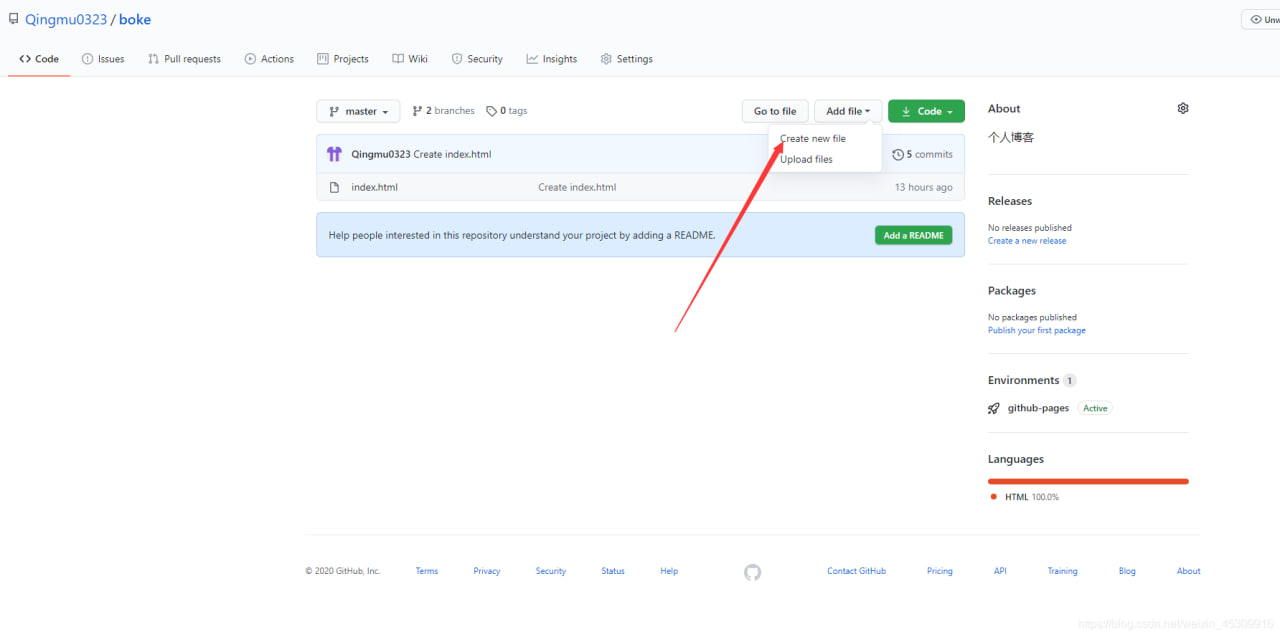Click the Go to file button
1280x637 pixels.
[775, 111]
